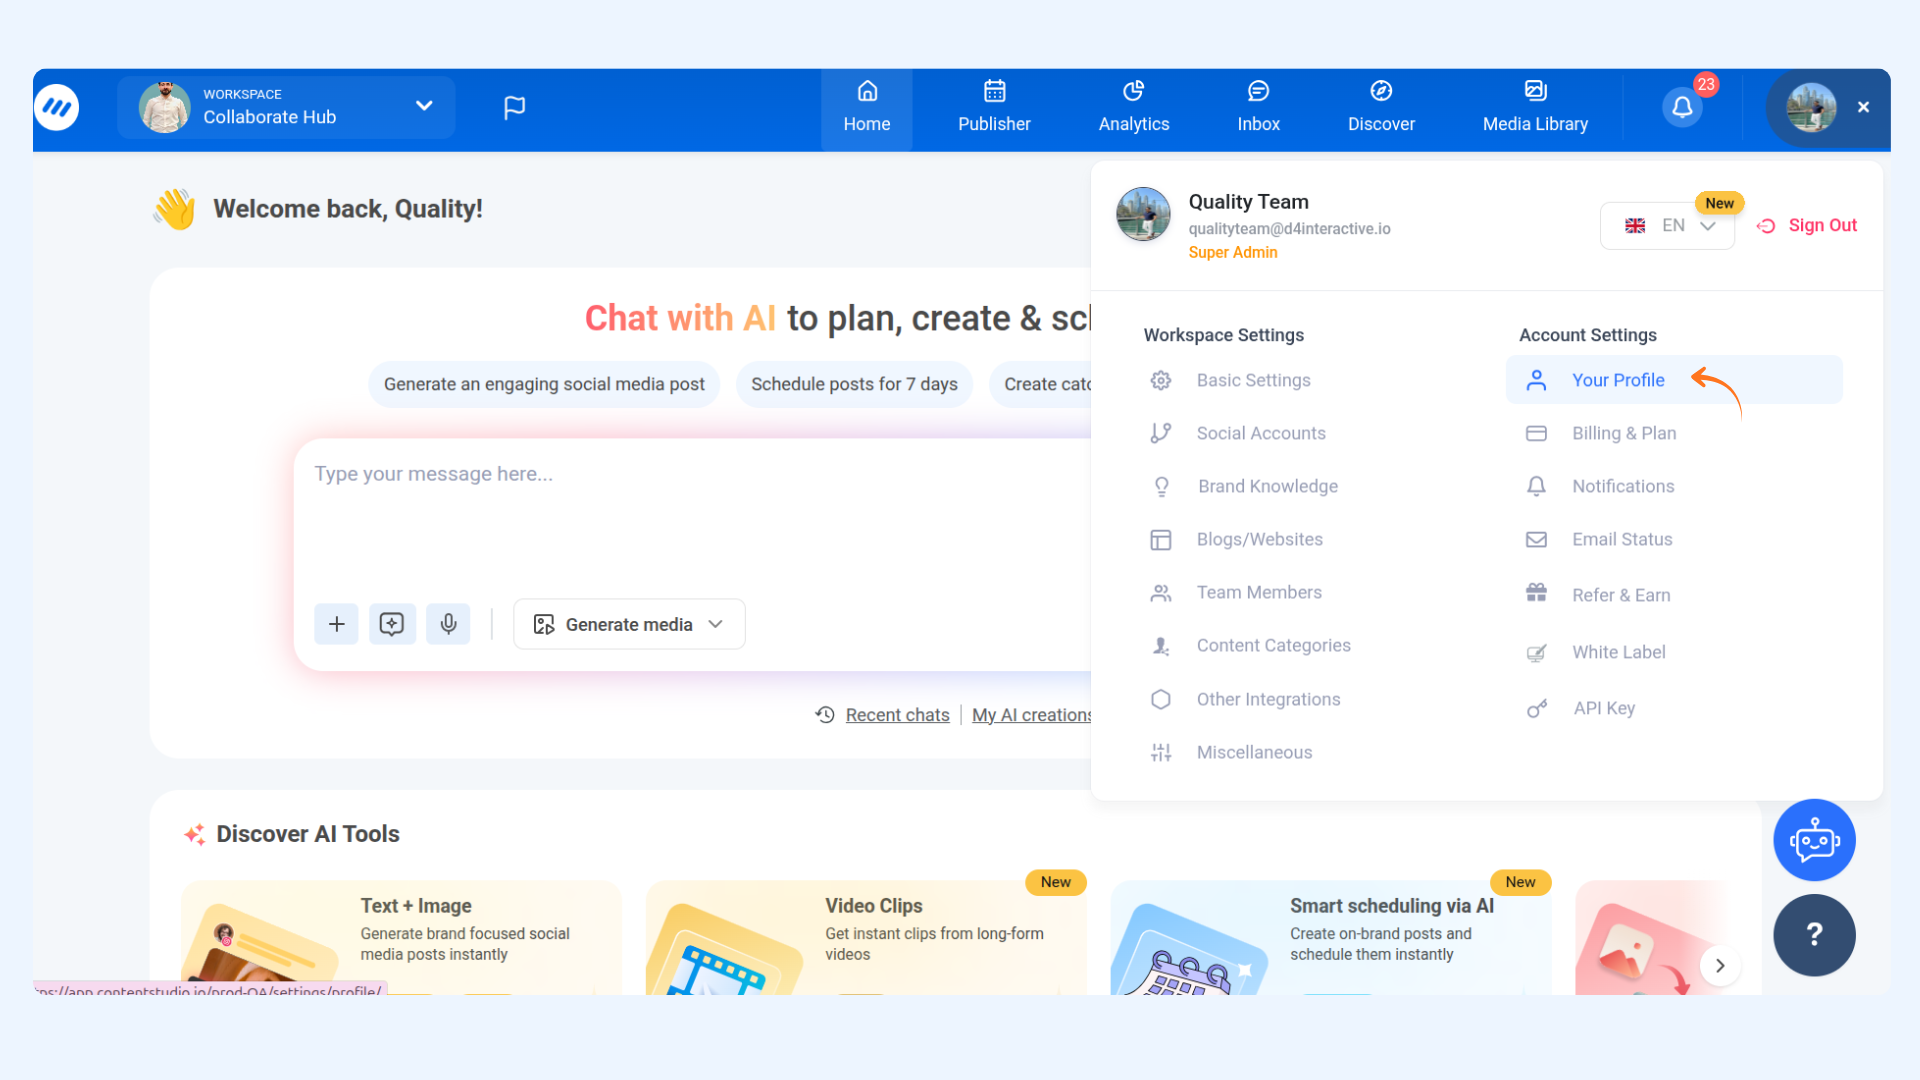Screen dimensions: 1920x1080
Task: Click the microphone voice input icon
Action: click(448, 624)
